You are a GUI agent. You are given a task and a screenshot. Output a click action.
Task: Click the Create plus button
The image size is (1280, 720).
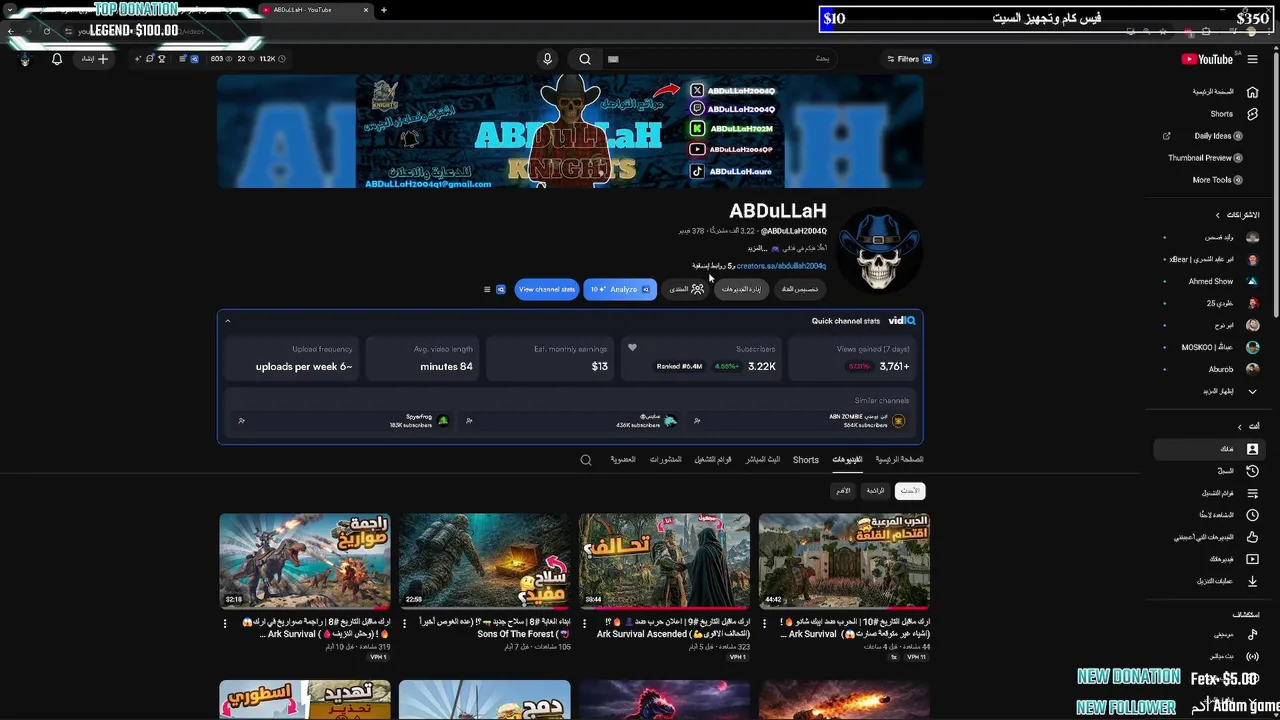(96, 59)
